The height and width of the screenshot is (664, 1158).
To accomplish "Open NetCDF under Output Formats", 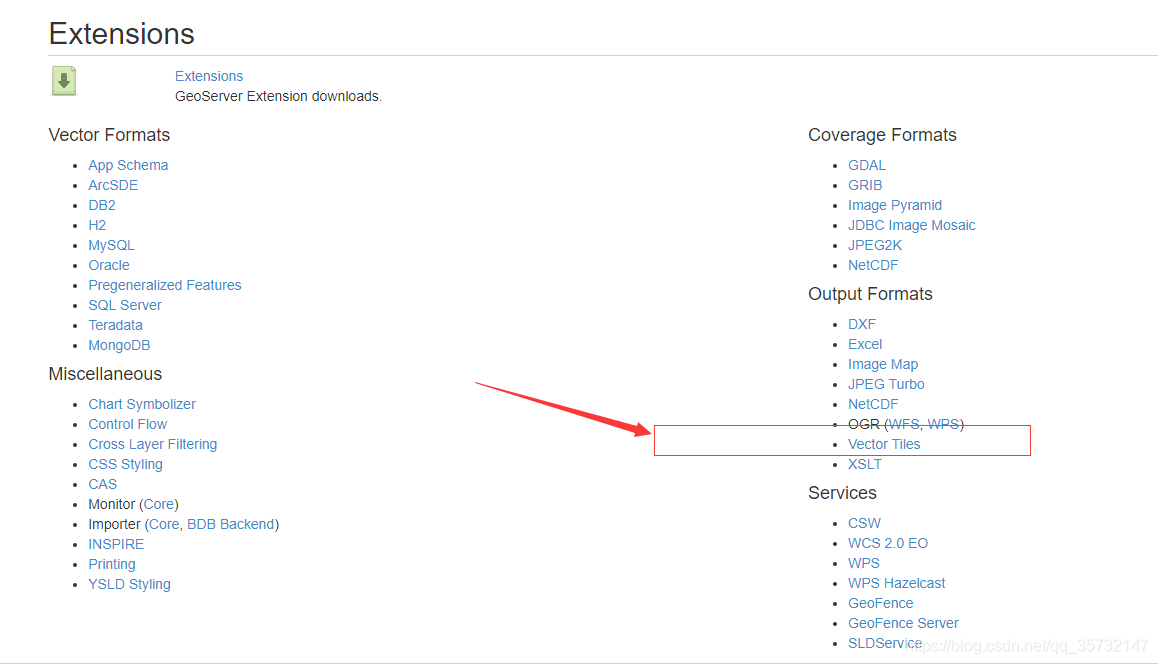I will point(873,404).
